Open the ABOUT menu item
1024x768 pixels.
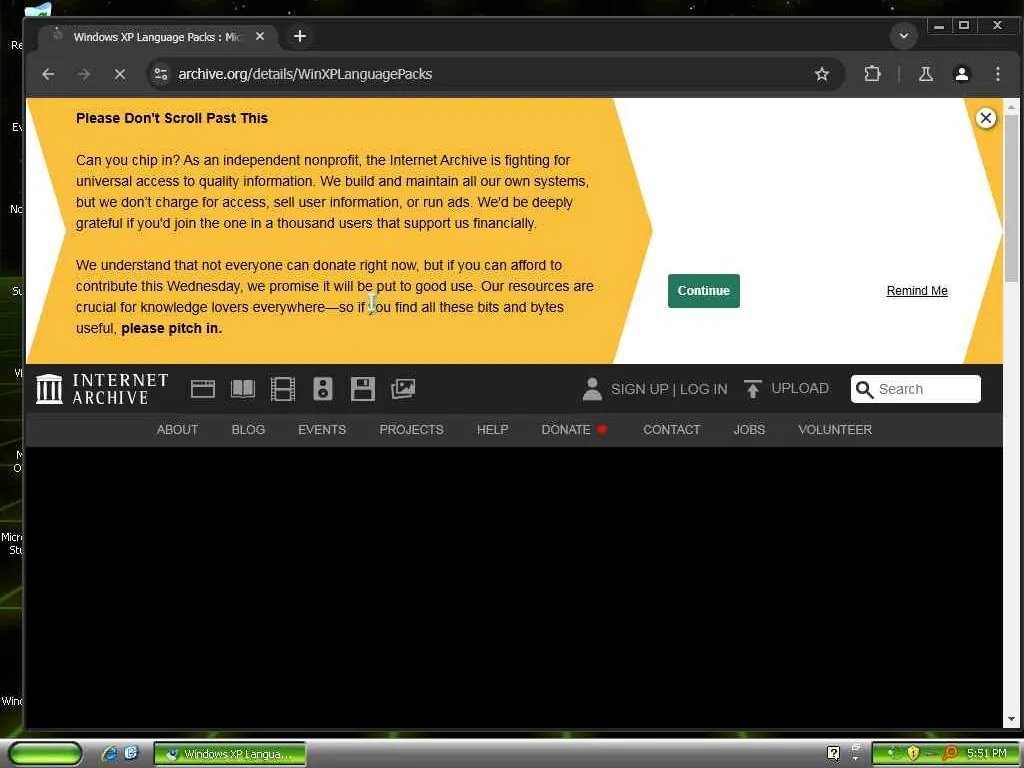[177, 430]
